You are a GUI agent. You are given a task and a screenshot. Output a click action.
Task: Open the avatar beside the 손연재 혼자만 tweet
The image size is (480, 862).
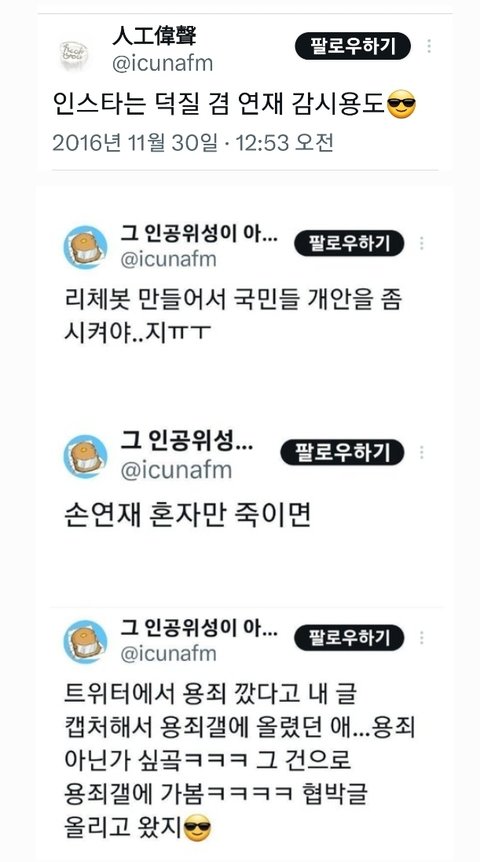85,456
